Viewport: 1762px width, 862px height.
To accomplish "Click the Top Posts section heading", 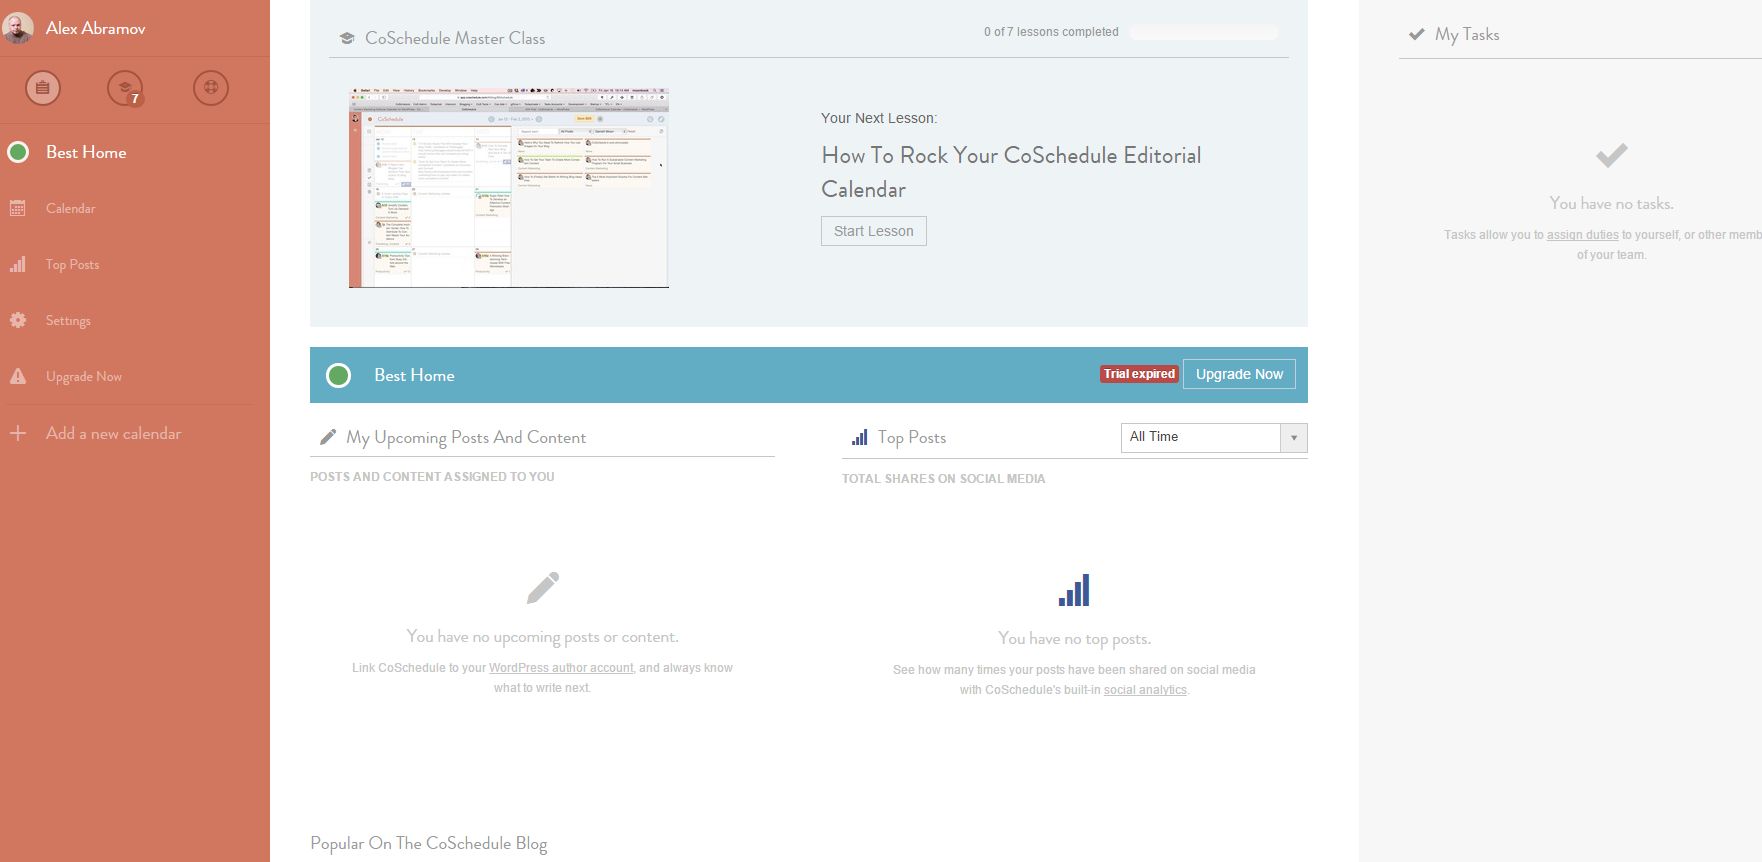I will pos(912,437).
